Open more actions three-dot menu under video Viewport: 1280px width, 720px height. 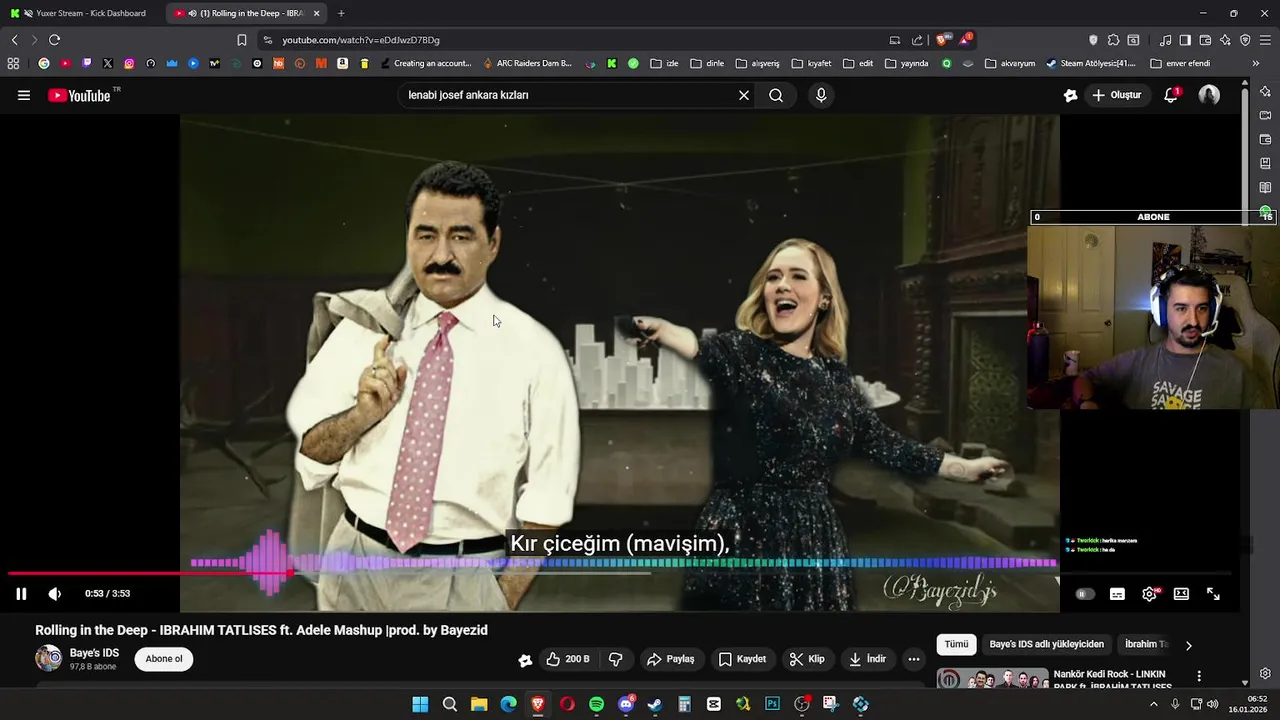(x=913, y=659)
